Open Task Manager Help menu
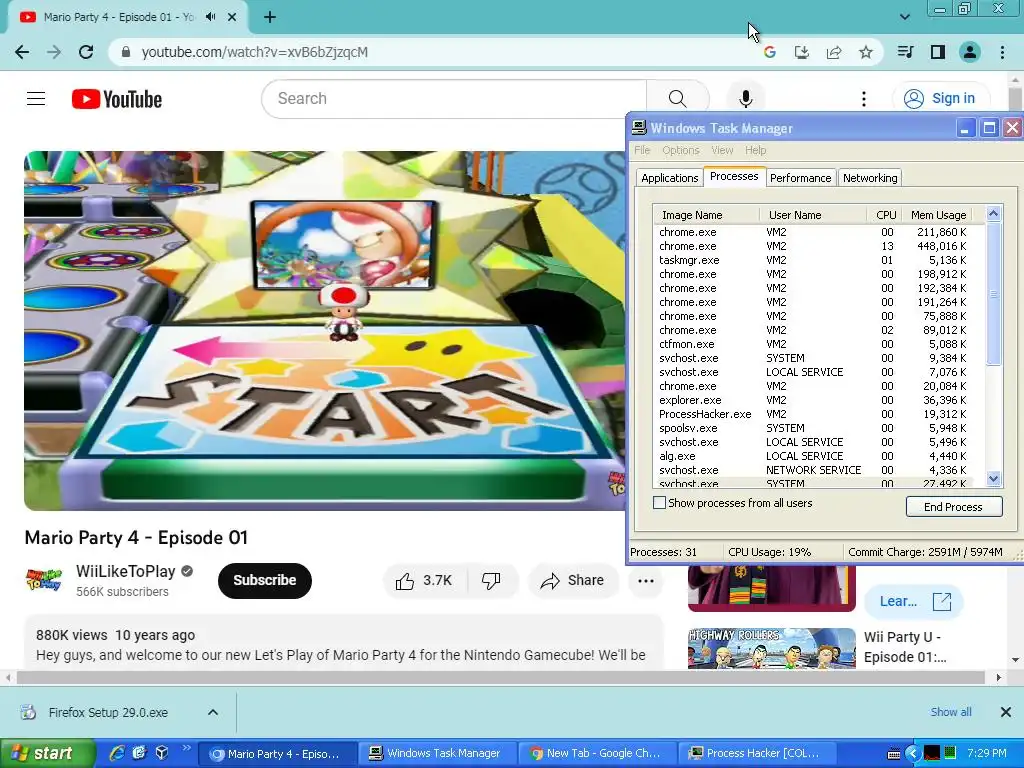This screenshot has height=768, width=1024. pos(756,150)
